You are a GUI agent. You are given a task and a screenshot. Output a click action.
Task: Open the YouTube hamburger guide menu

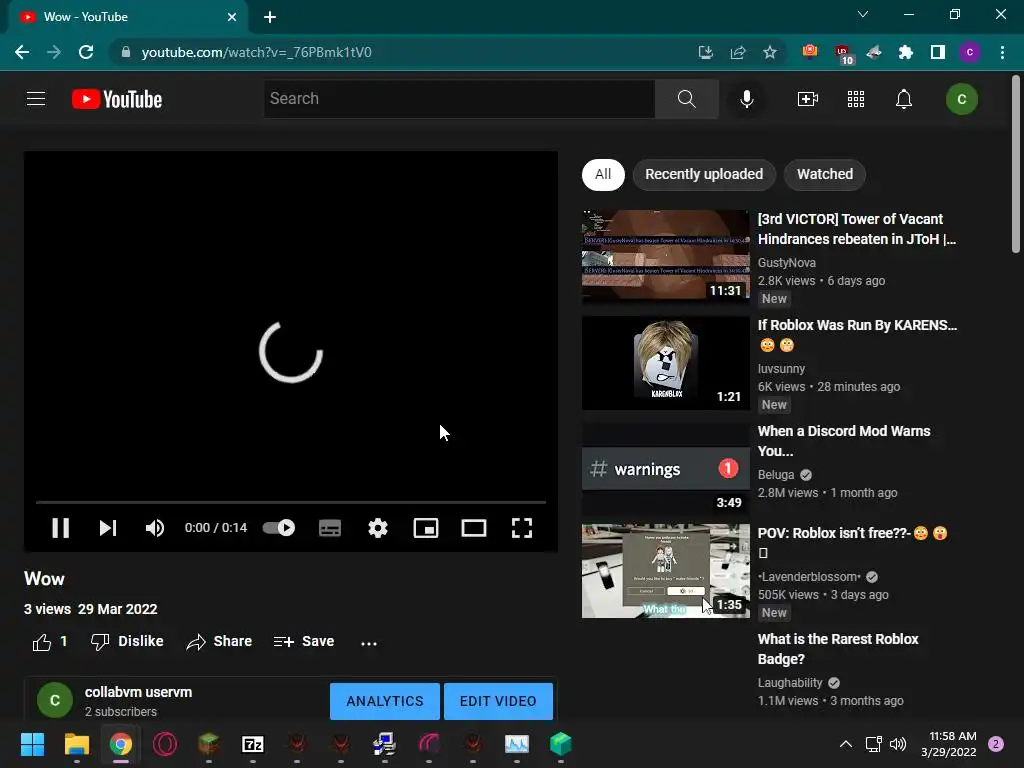pyautogui.click(x=36, y=99)
